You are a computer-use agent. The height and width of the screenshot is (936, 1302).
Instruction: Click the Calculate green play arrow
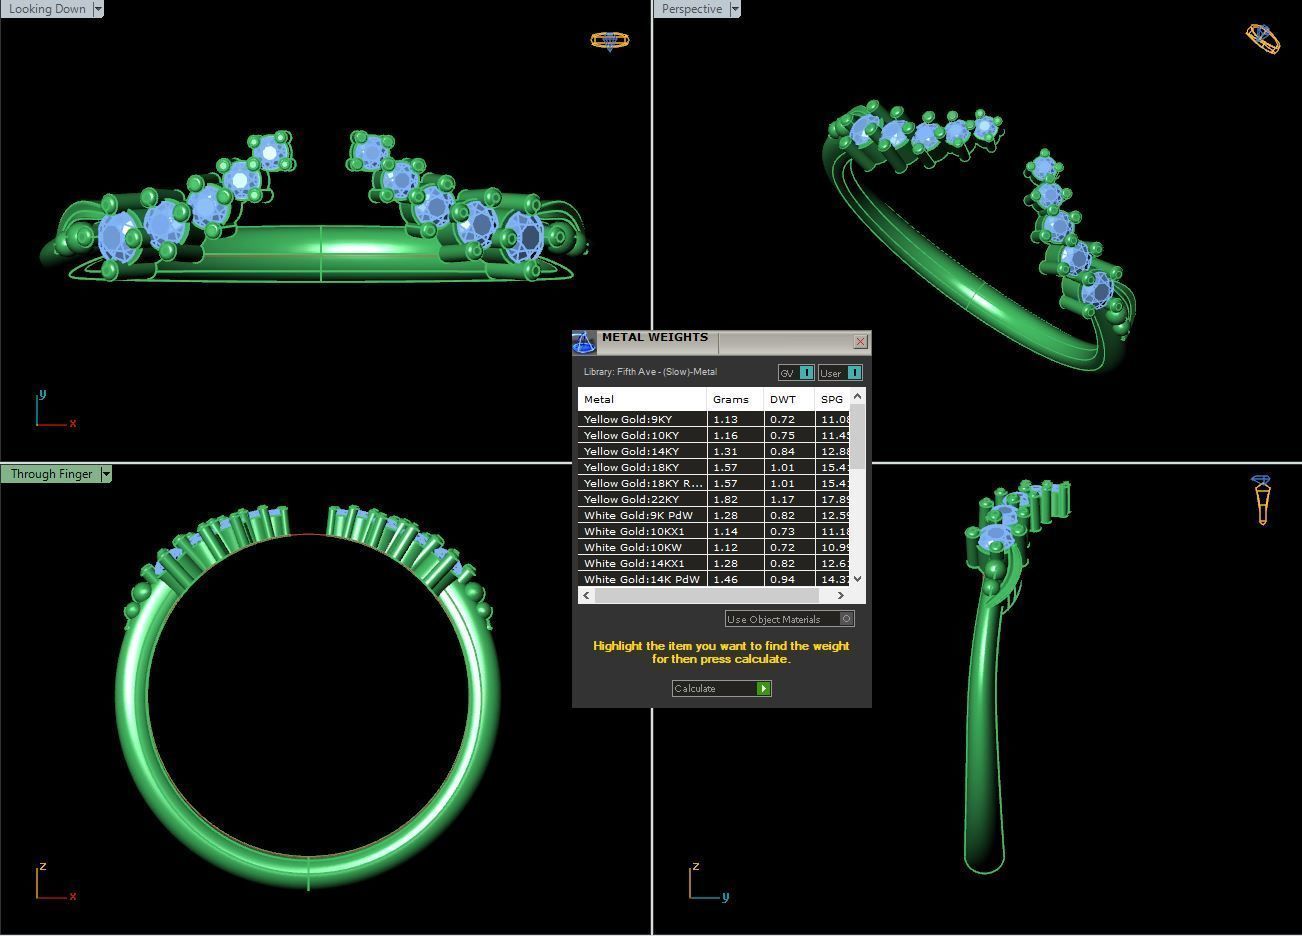coord(764,688)
